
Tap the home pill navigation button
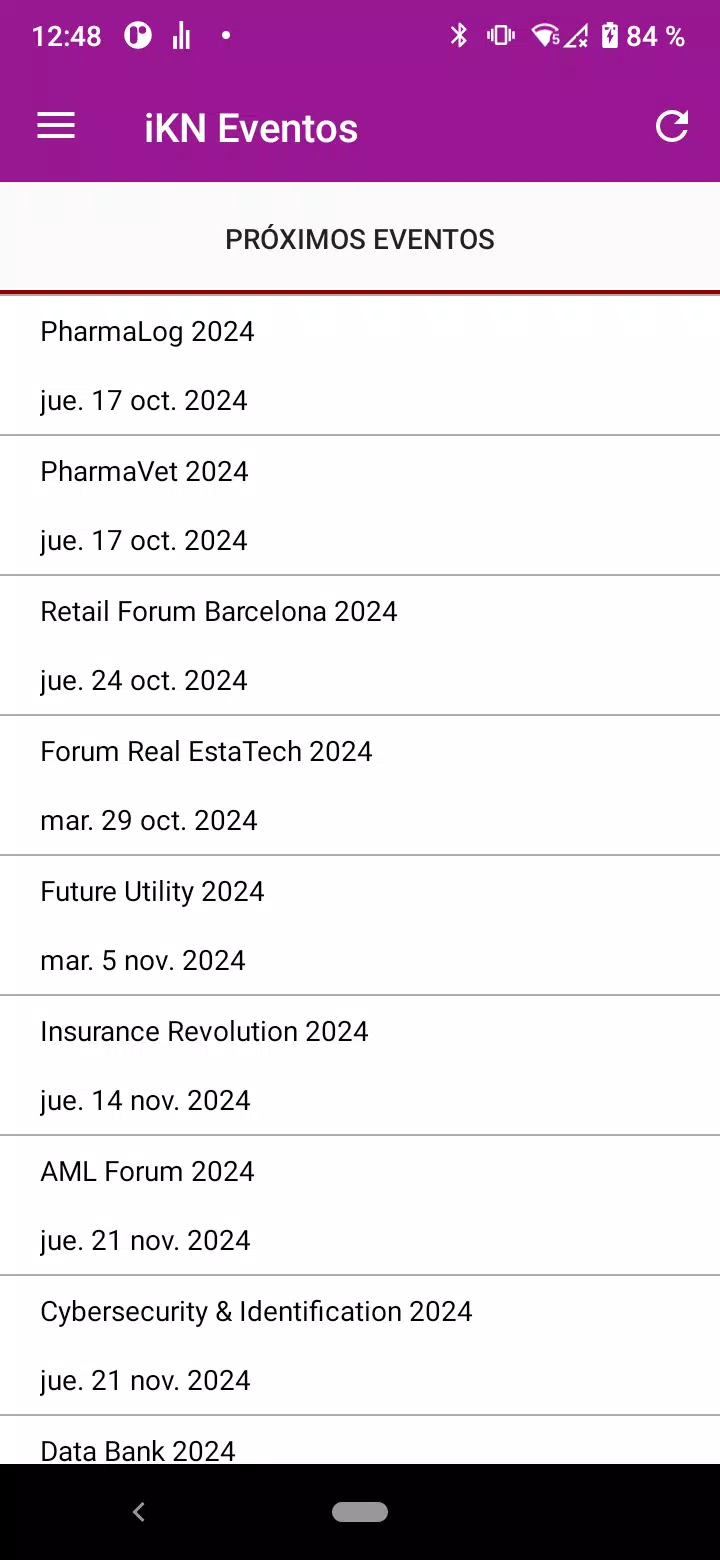coord(360,1512)
